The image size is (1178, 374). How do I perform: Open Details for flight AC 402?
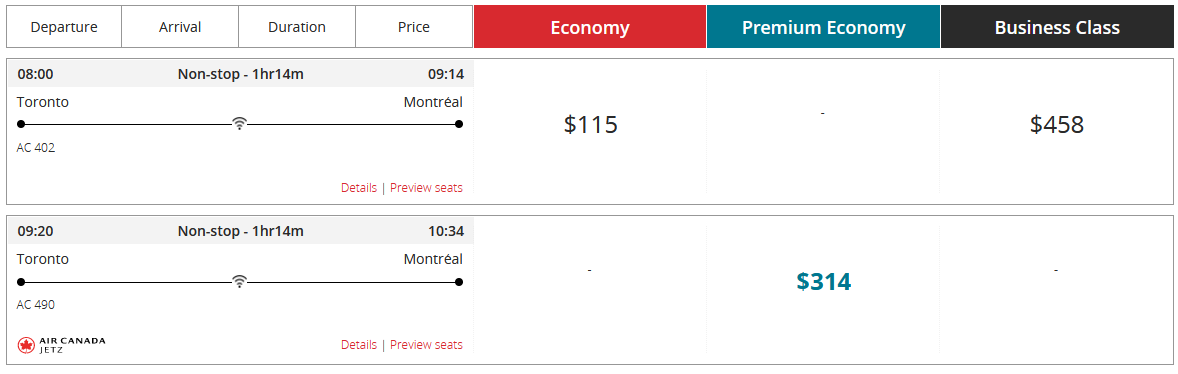[x=359, y=188]
